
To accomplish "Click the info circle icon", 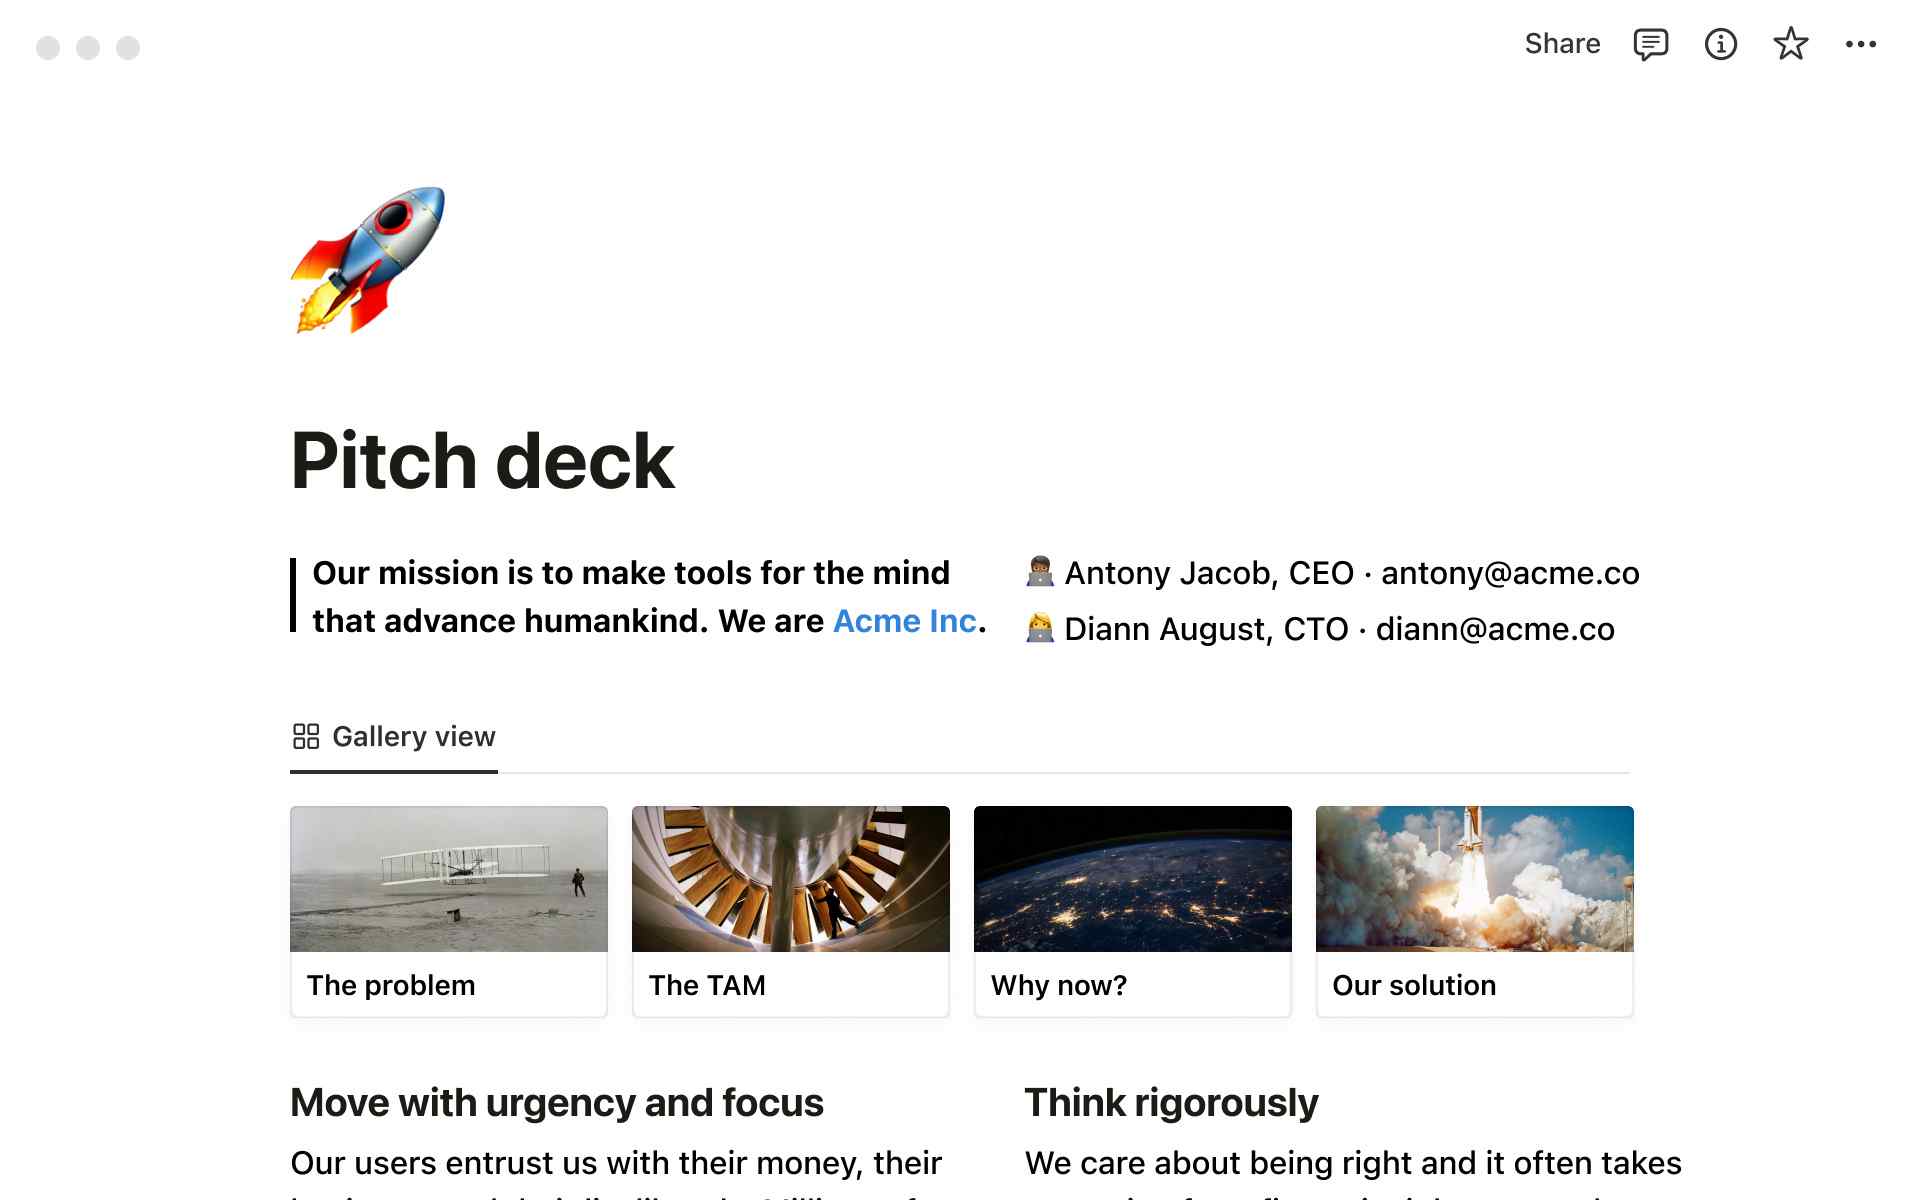I will click(x=1720, y=43).
